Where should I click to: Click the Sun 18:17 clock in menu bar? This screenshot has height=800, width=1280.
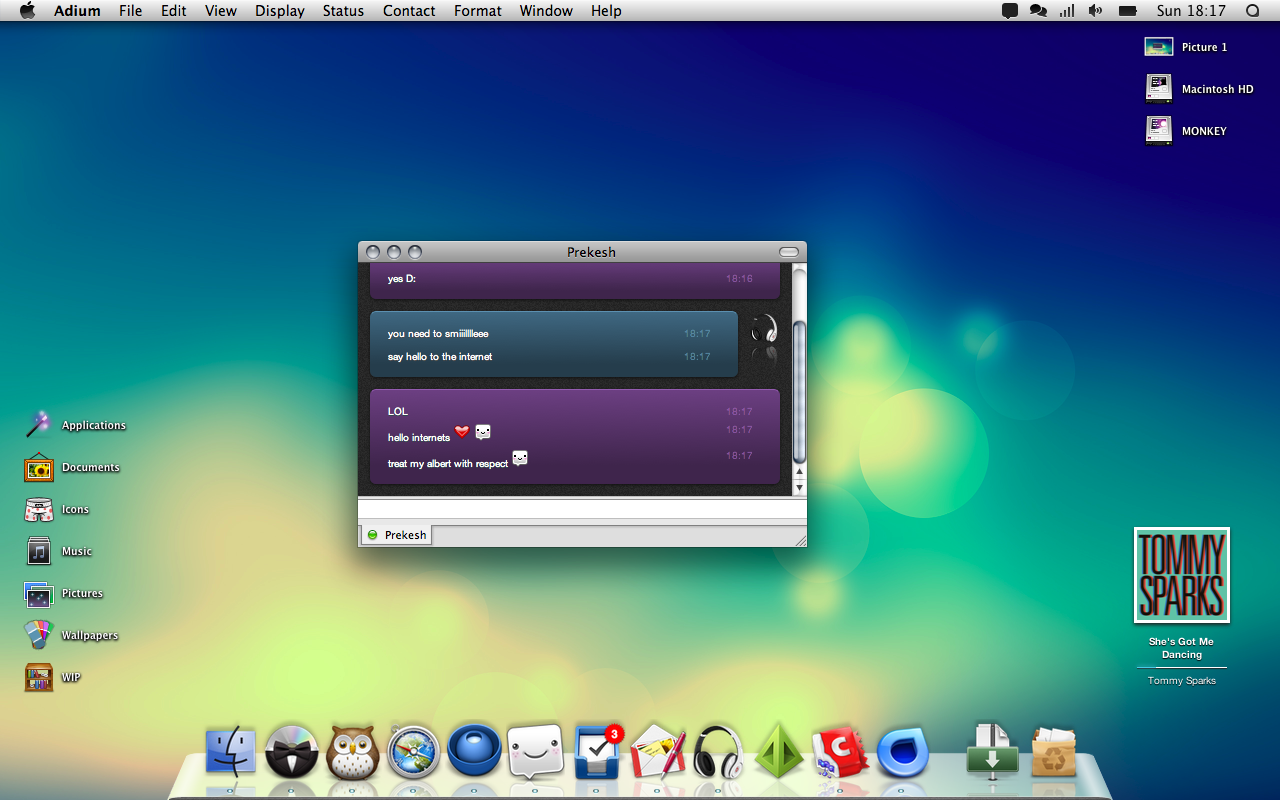coord(1191,11)
